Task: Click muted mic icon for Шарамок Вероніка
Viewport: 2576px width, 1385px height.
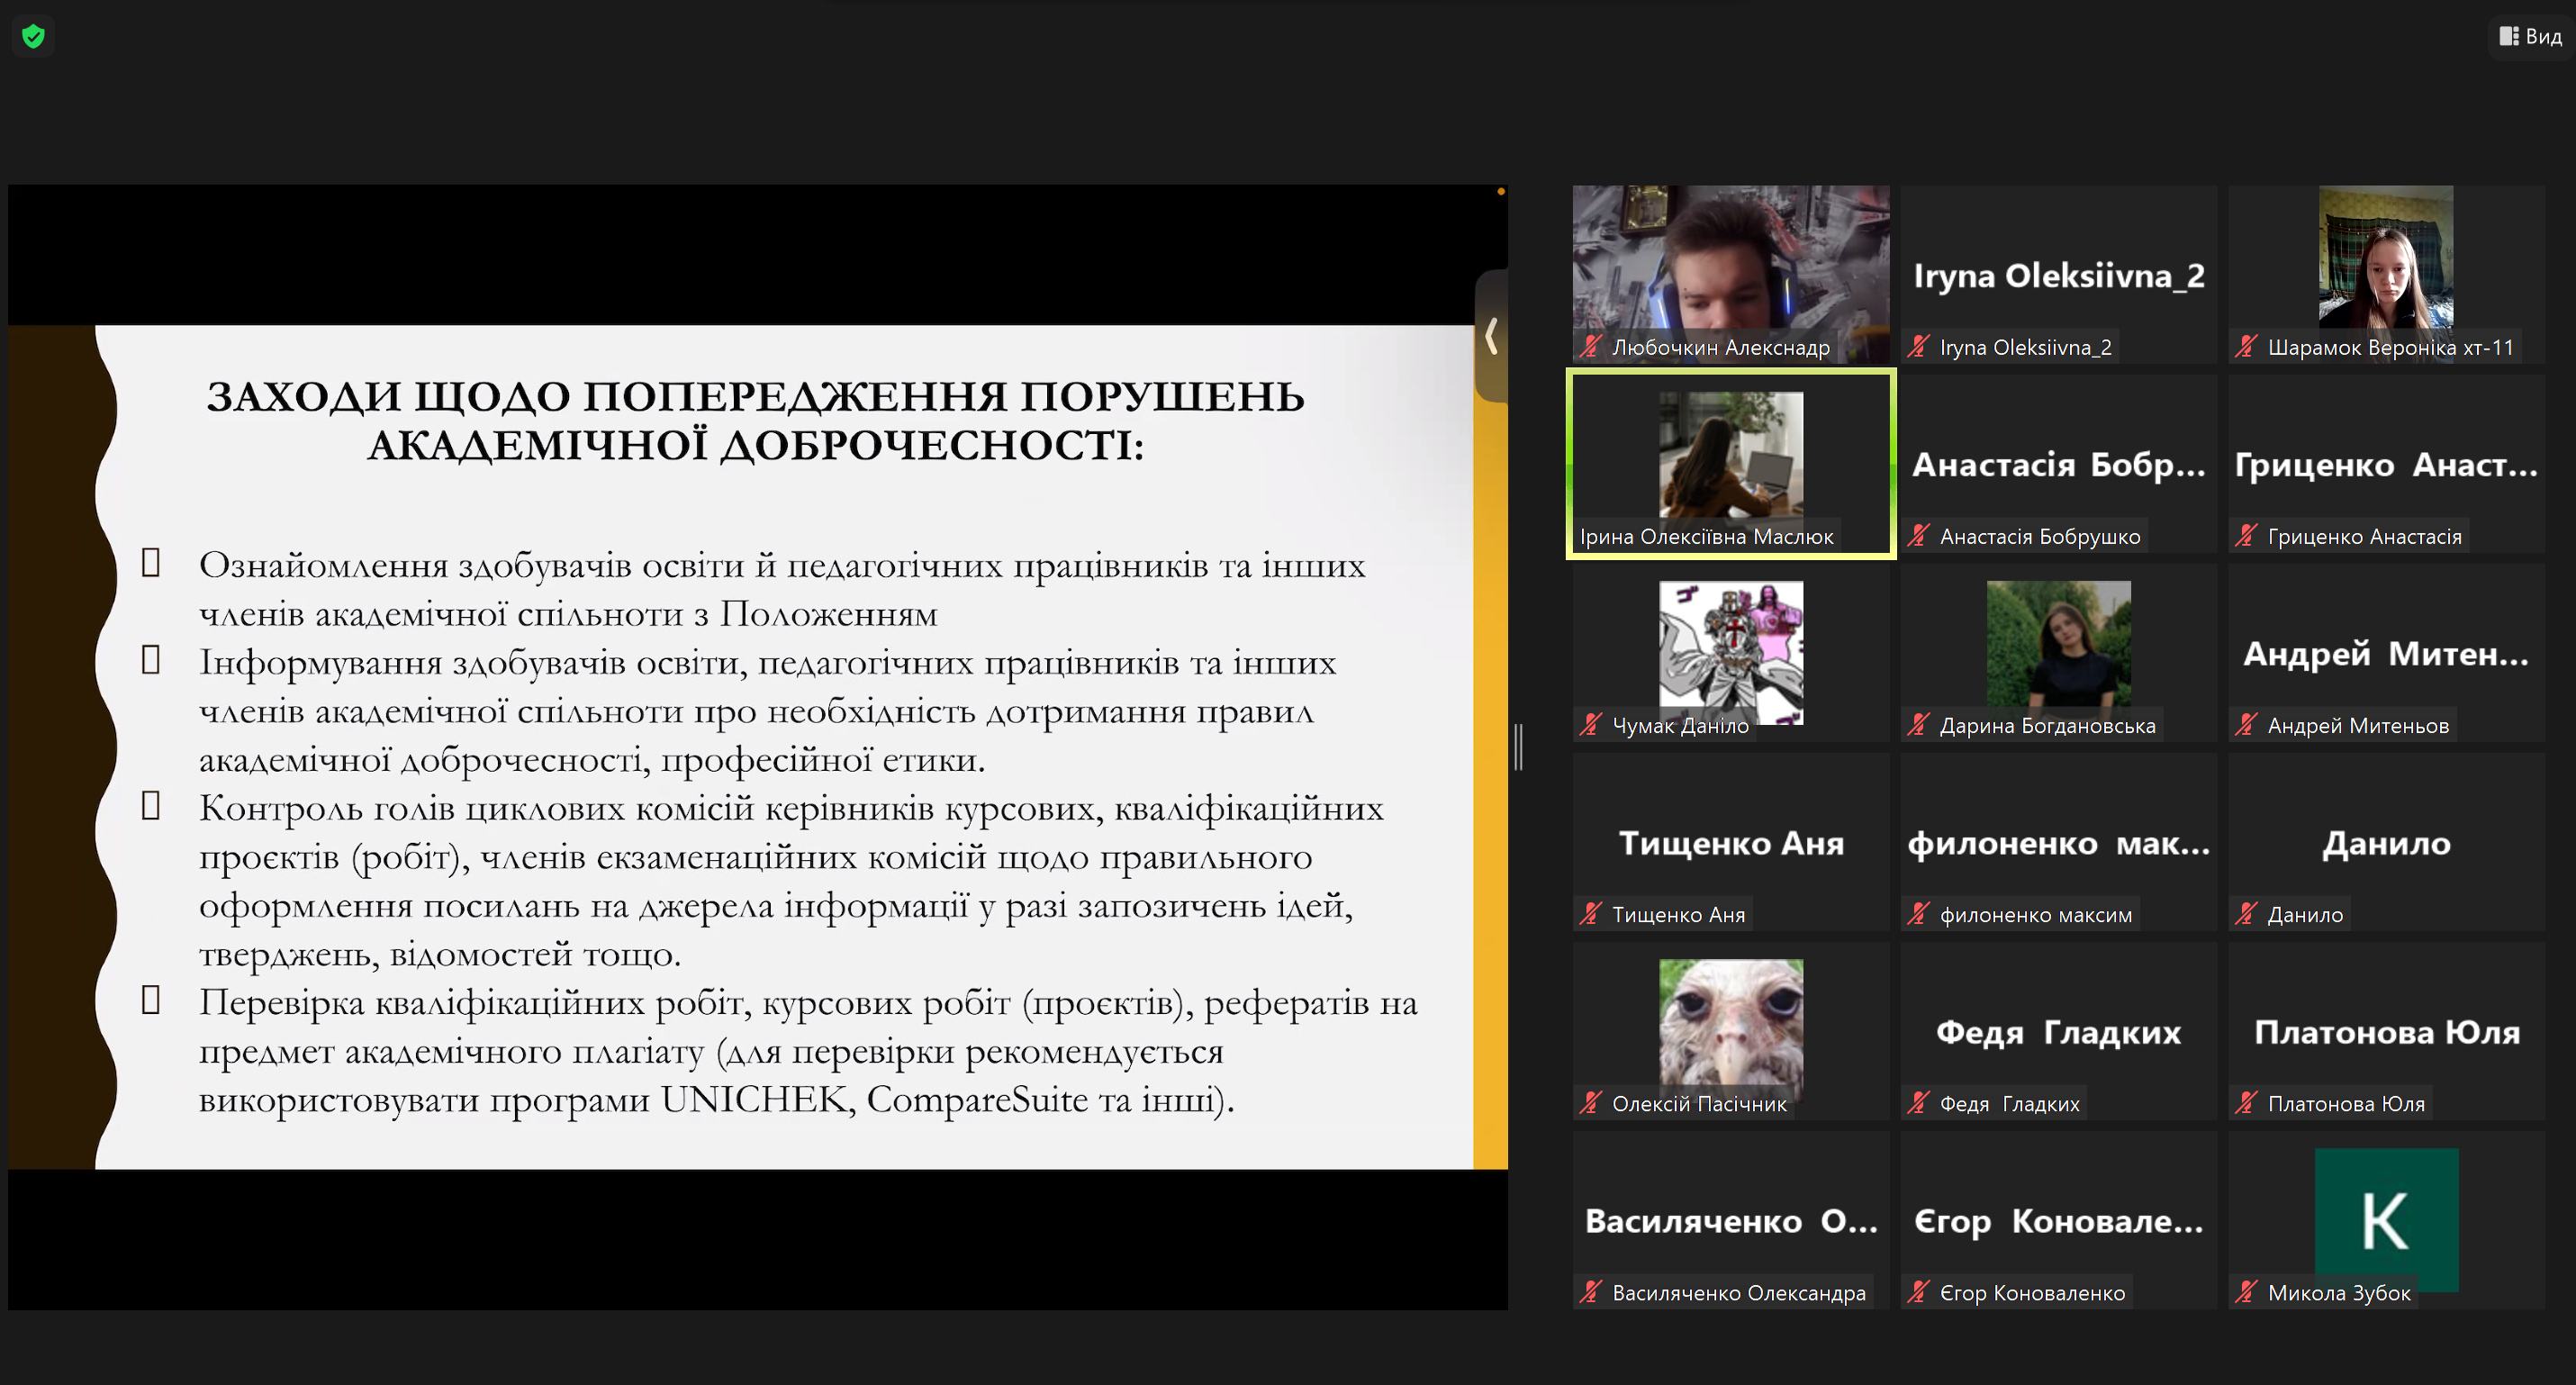Action: pyautogui.click(x=2246, y=347)
